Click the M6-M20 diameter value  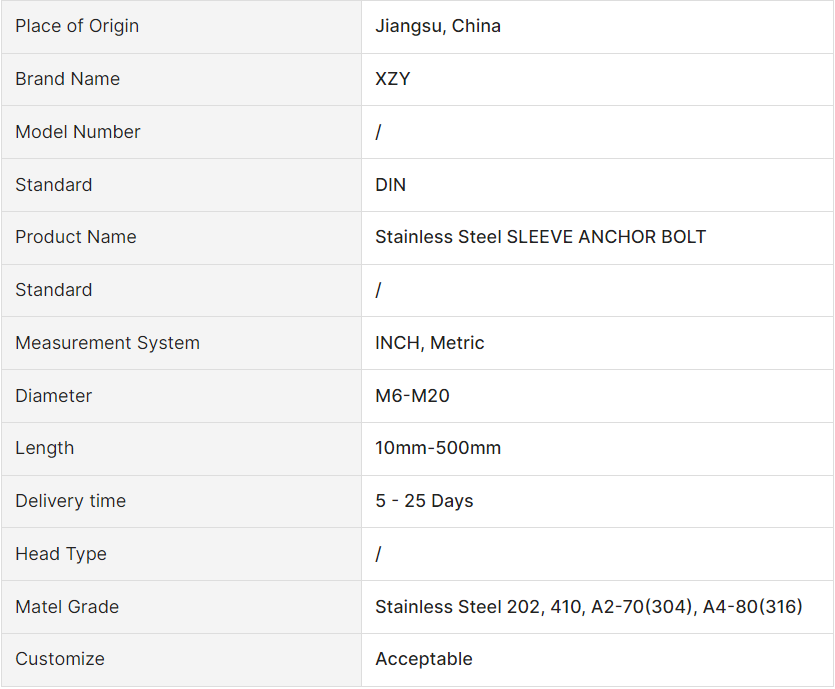(413, 396)
